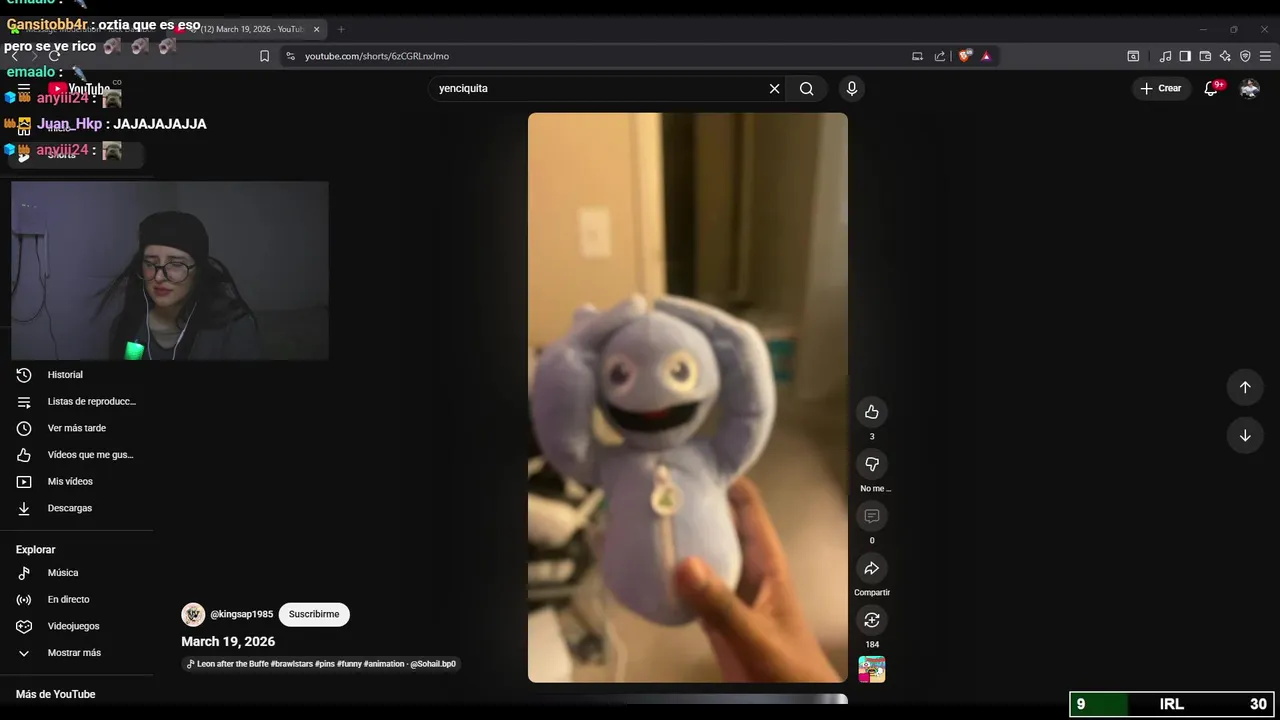Play or pause the Short video
Screen dimensions: 1280x720
(688, 398)
